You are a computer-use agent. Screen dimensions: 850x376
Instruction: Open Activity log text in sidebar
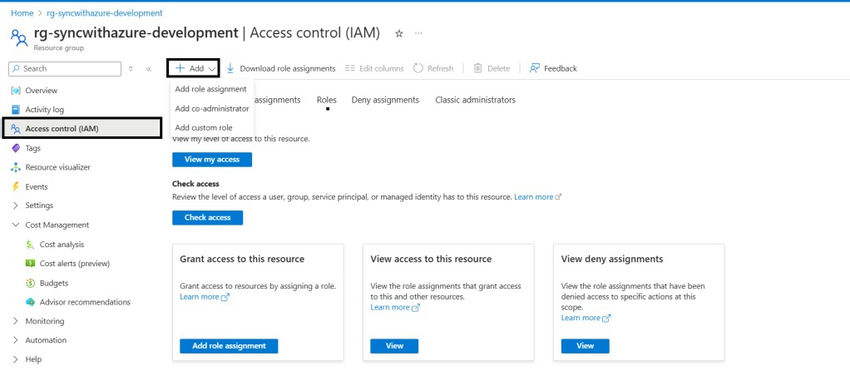pyautogui.click(x=44, y=109)
